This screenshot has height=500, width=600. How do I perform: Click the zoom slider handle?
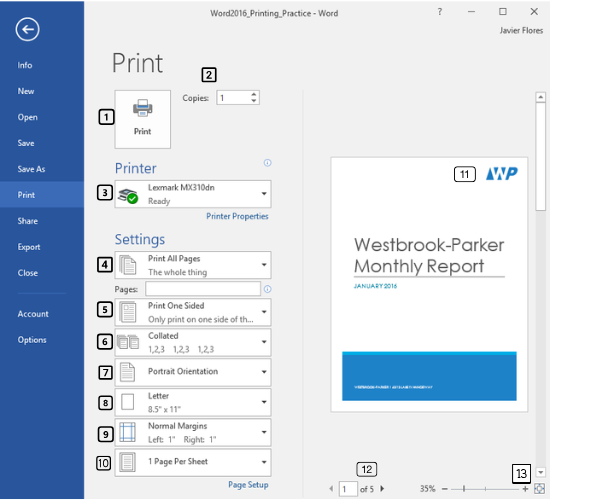point(464,489)
